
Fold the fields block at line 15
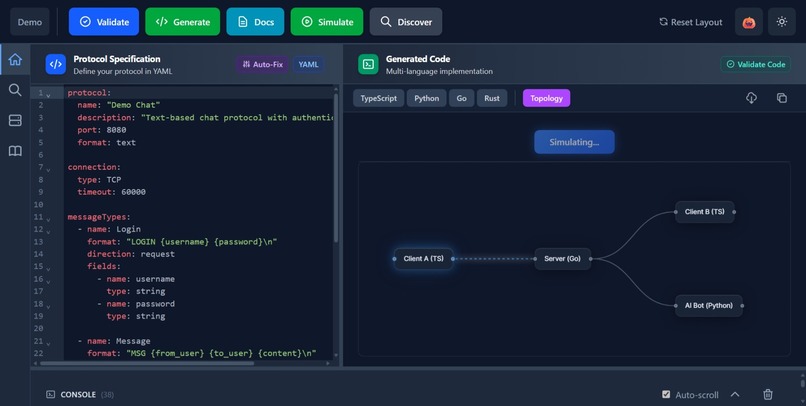click(48, 269)
